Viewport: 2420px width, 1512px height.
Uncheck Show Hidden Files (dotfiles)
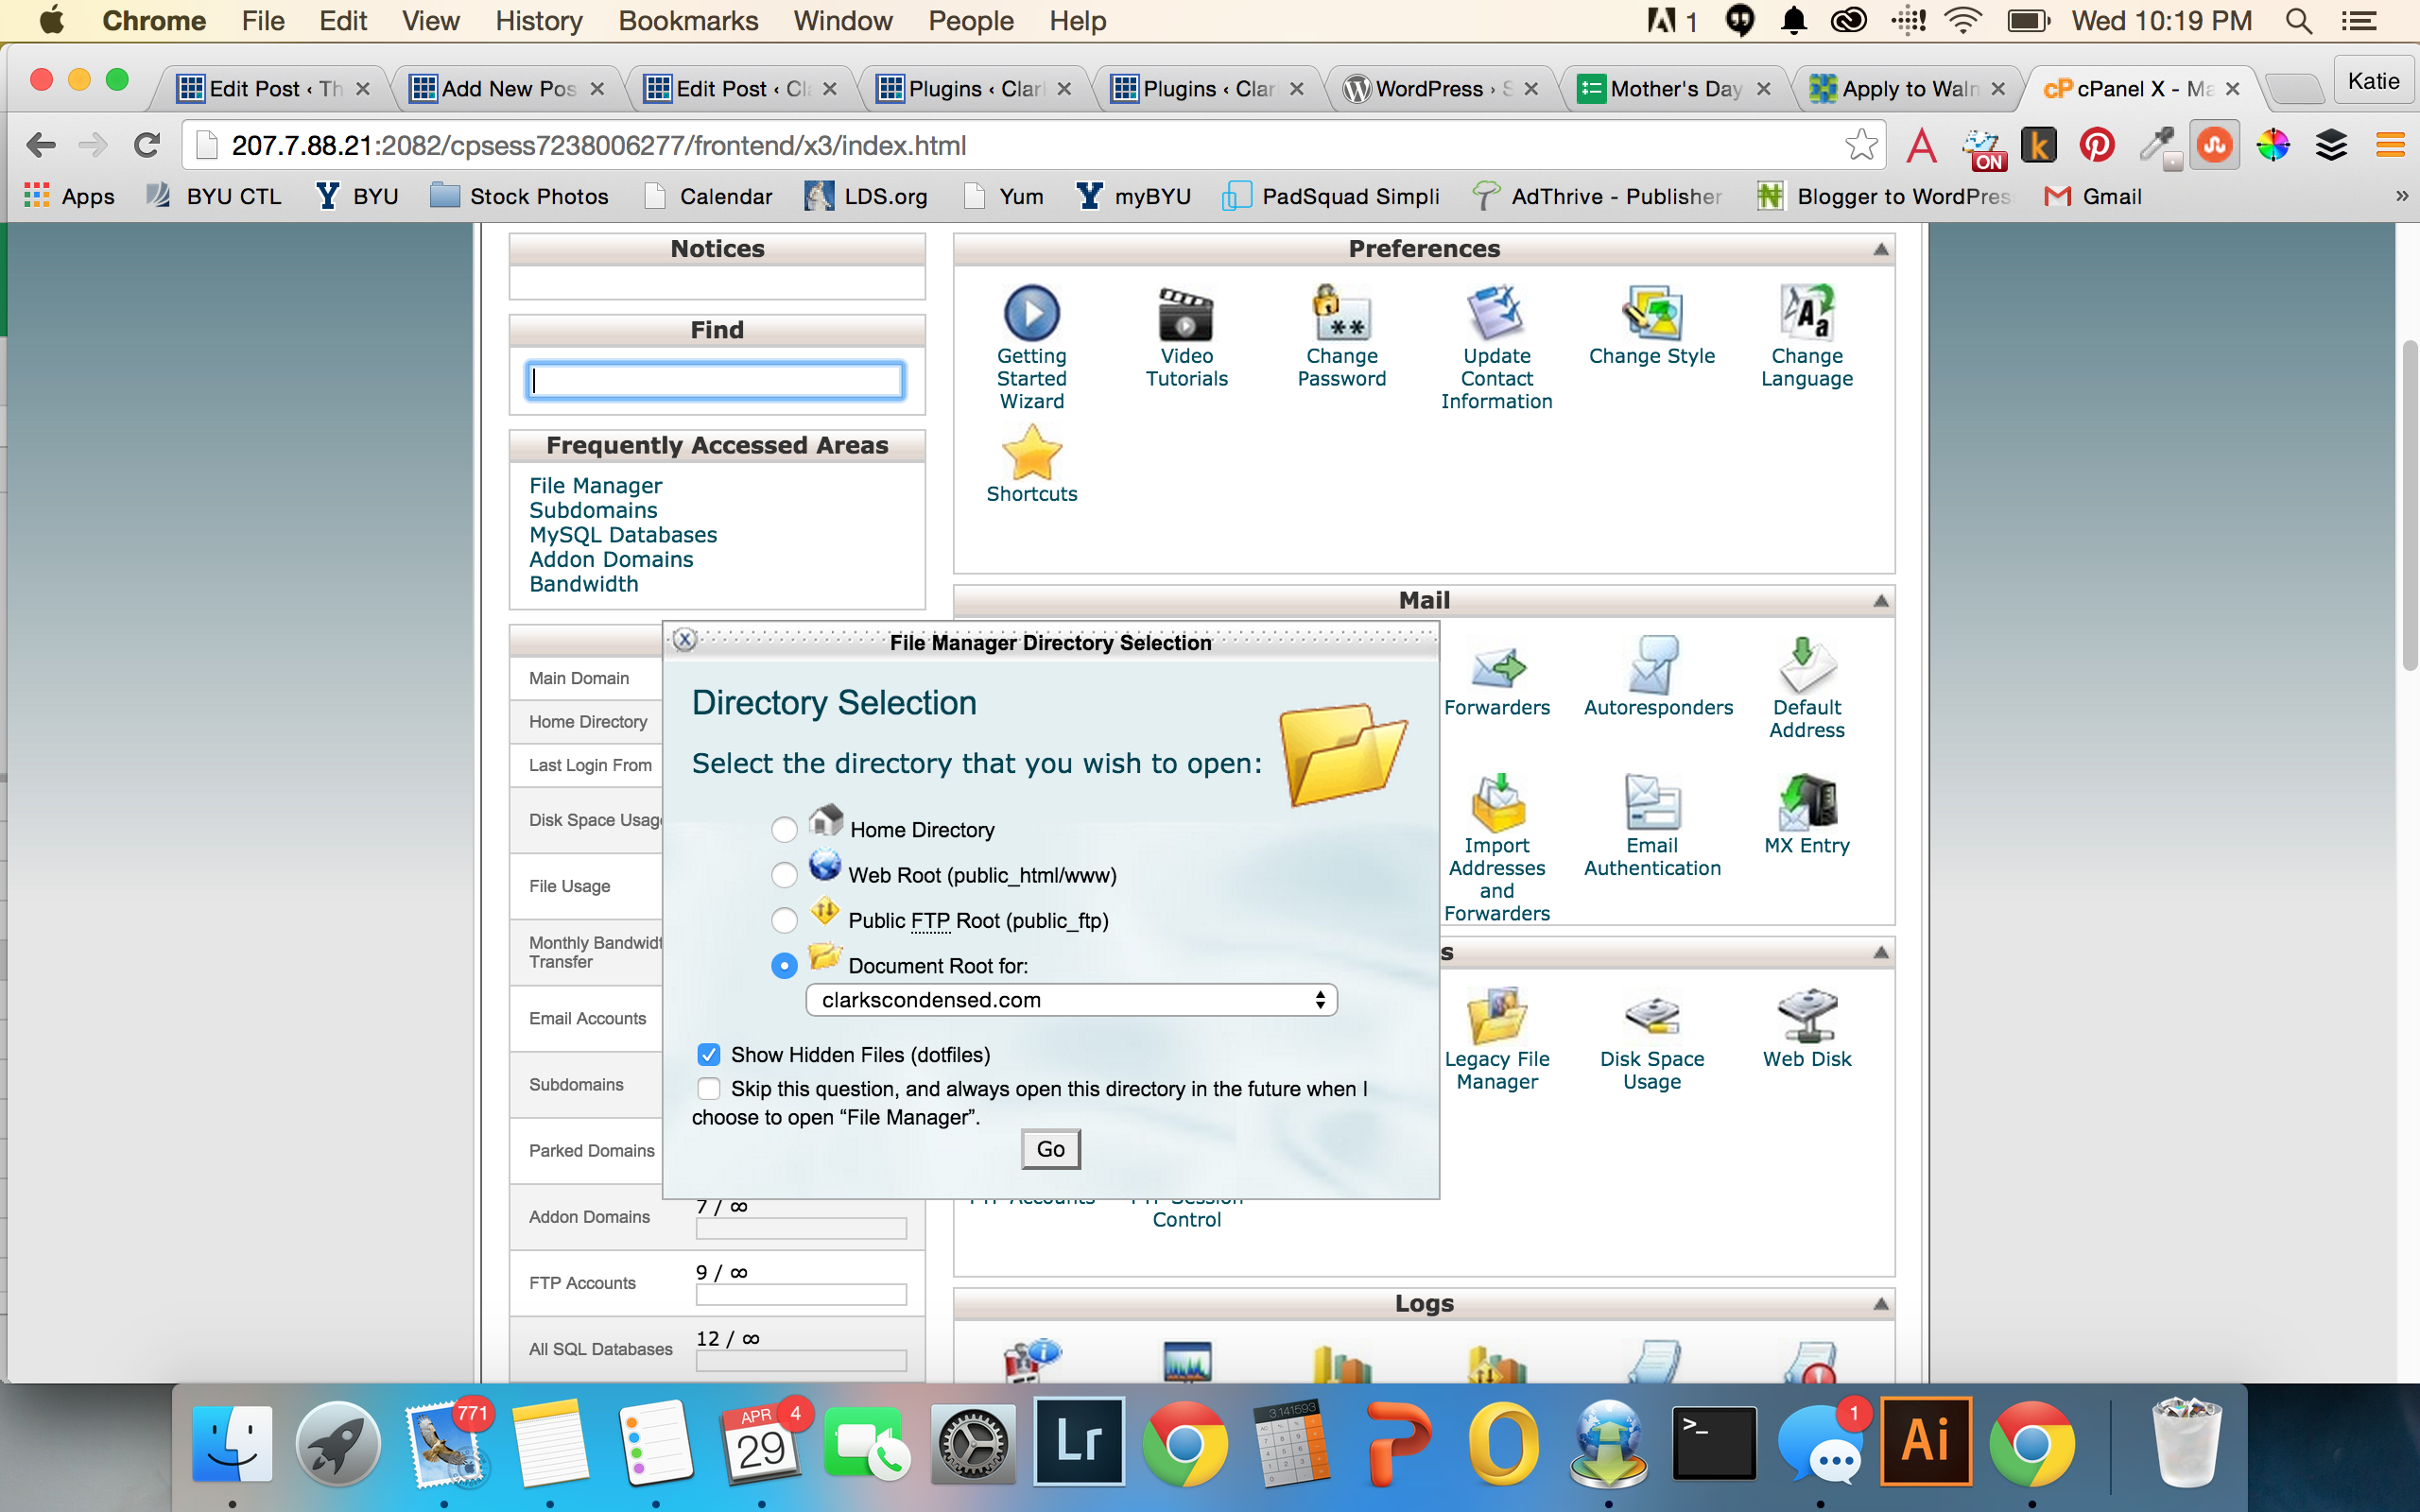tap(709, 1054)
